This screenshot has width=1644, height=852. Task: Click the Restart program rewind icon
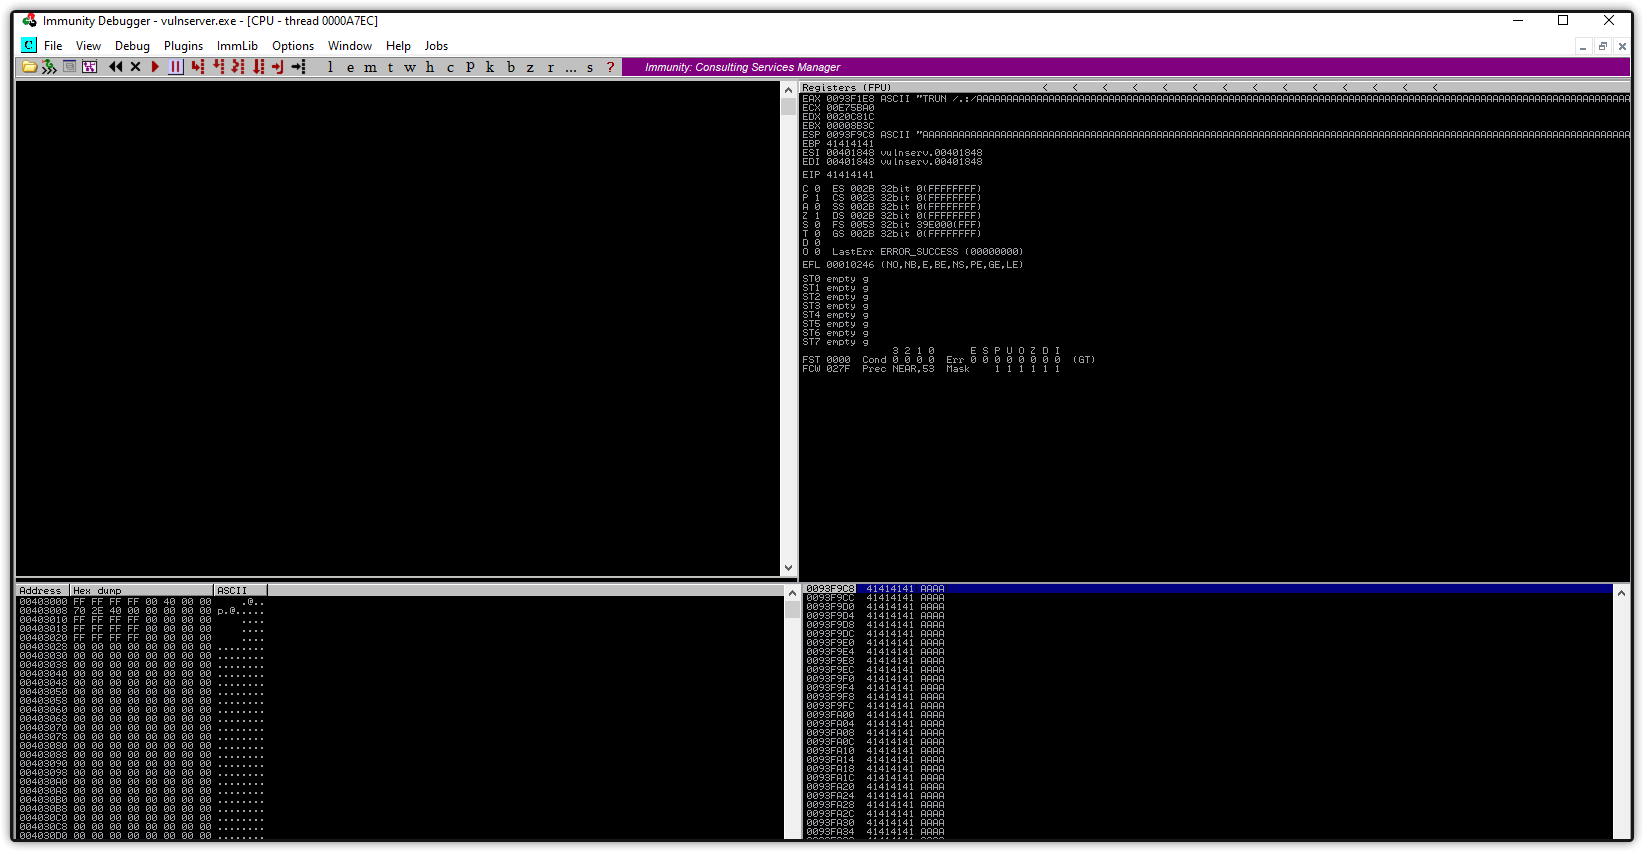[x=115, y=67]
